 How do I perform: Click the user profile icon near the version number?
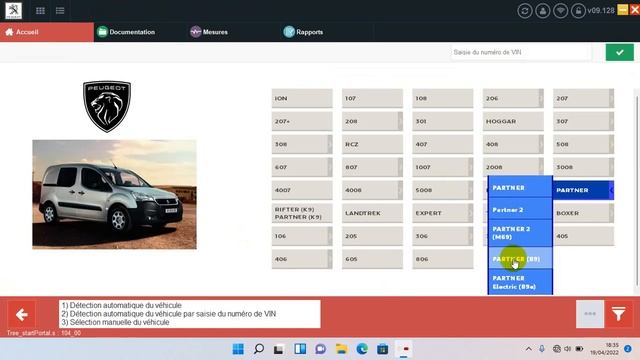(543, 11)
